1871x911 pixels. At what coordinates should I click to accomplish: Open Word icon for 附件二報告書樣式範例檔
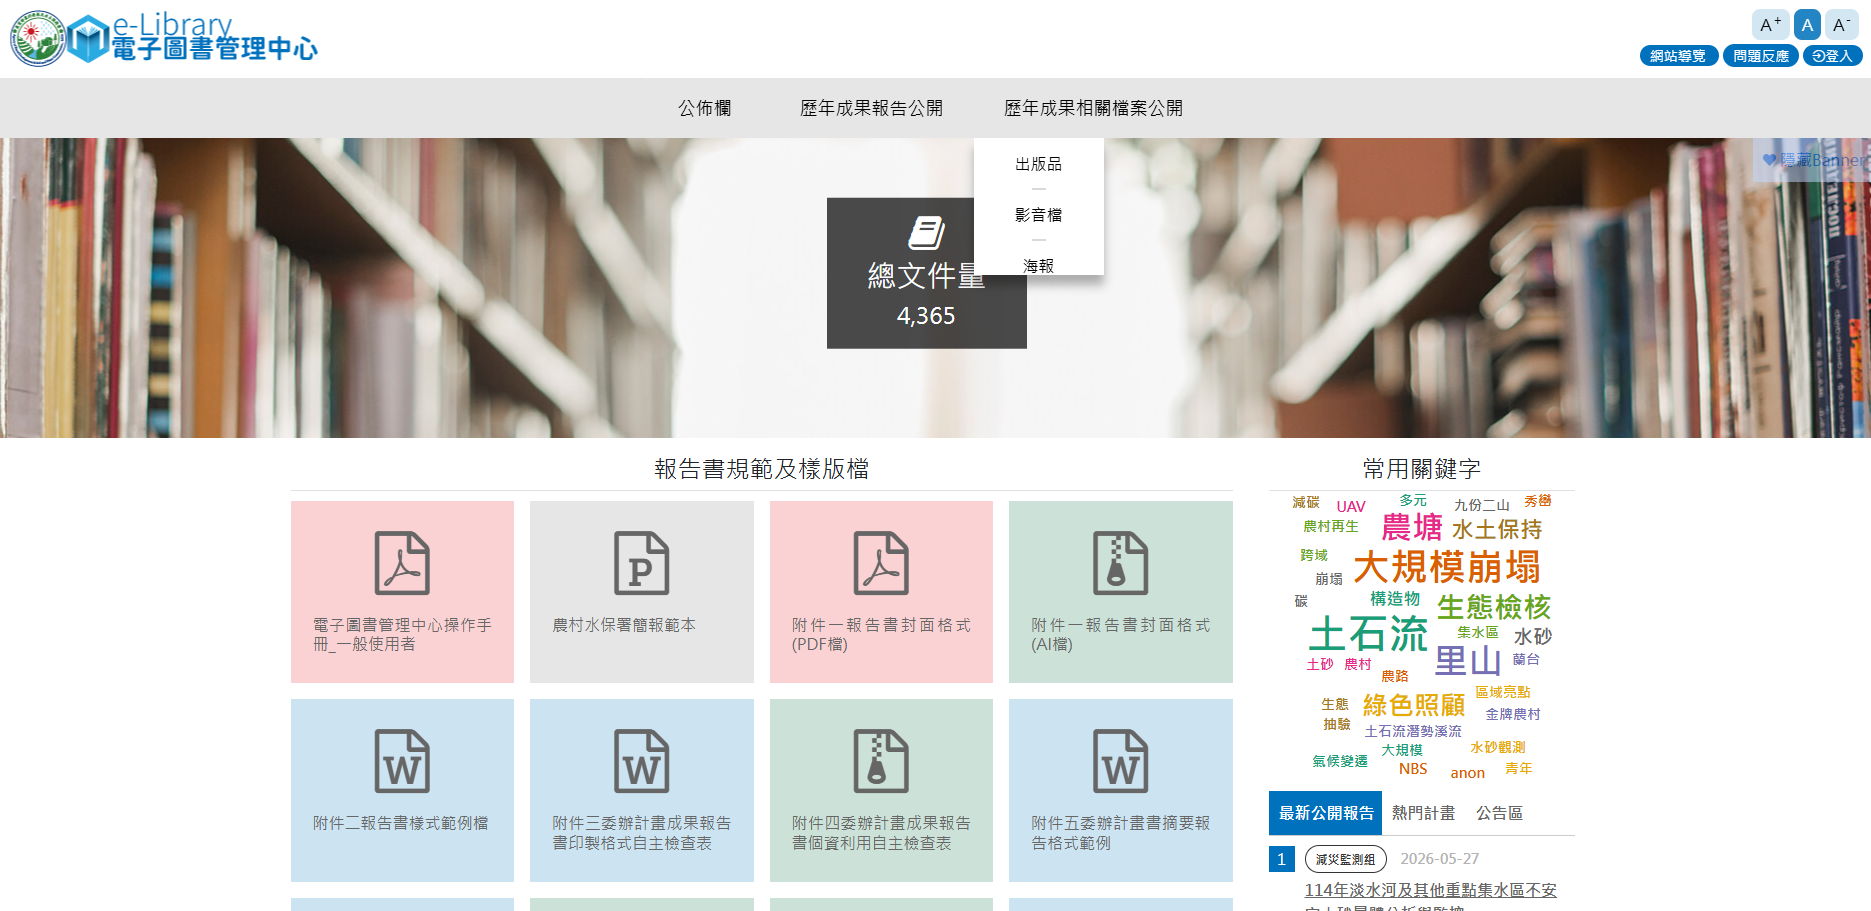pos(402,761)
